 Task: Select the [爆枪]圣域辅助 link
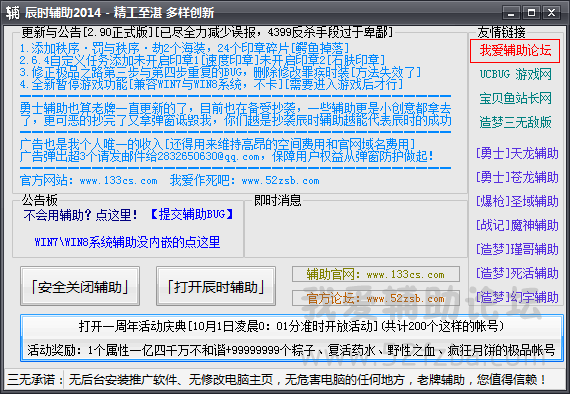(x=517, y=201)
